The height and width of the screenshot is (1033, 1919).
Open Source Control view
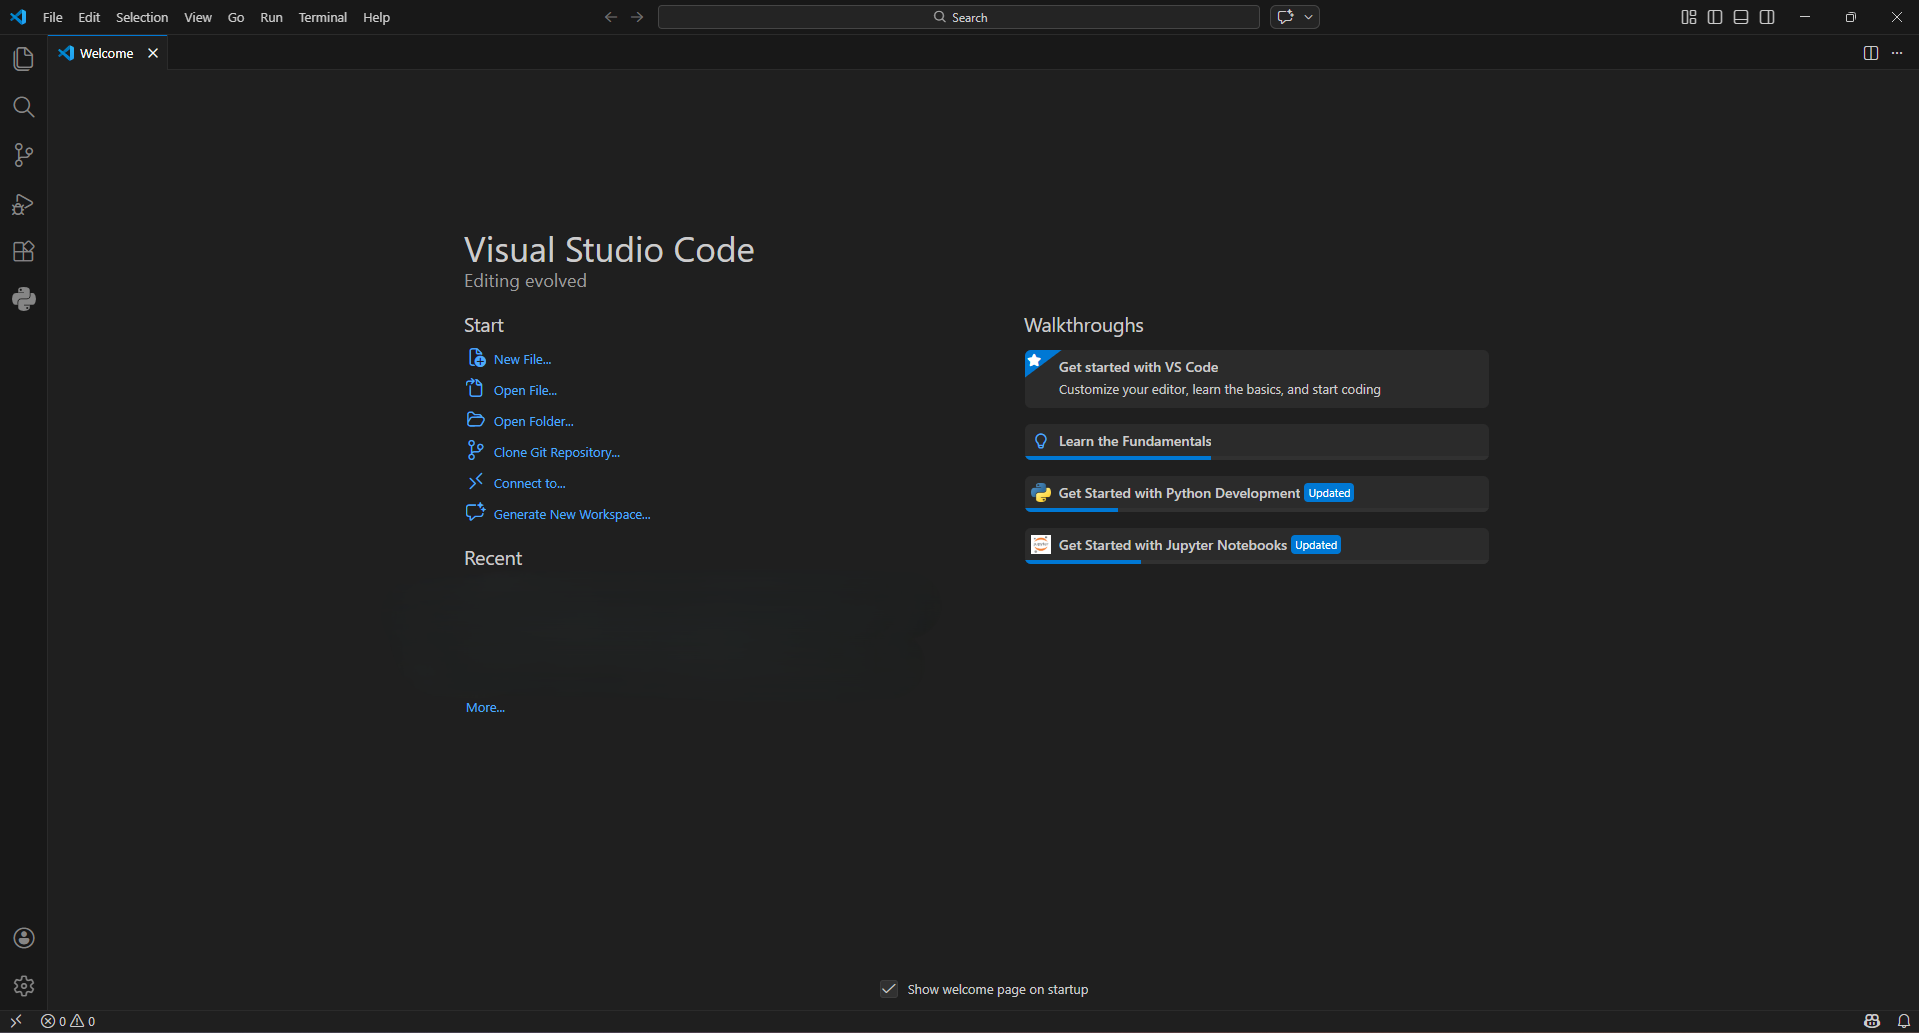[x=24, y=155]
